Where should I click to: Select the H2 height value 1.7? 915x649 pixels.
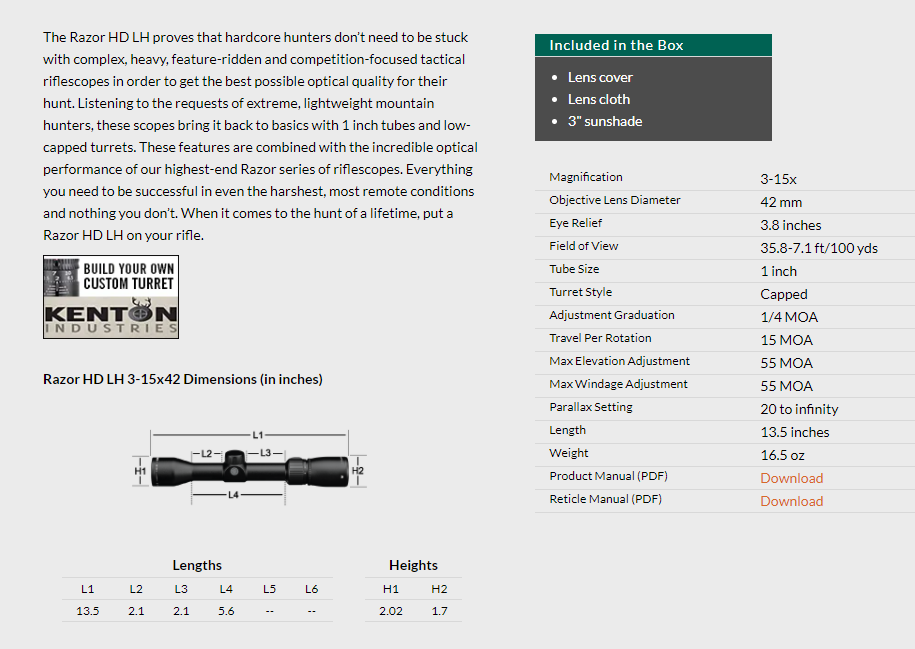pos(439,611)
